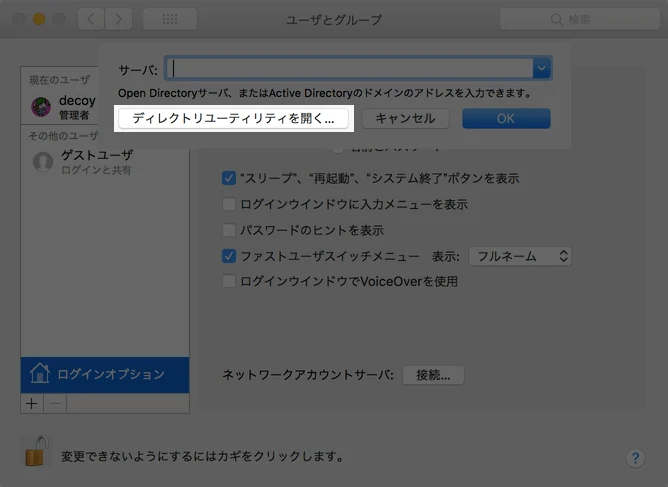Click 現在のユーザ section header
Image resolution: width=668 pixels, height=487 pixels.
click(x=60, y=80)
